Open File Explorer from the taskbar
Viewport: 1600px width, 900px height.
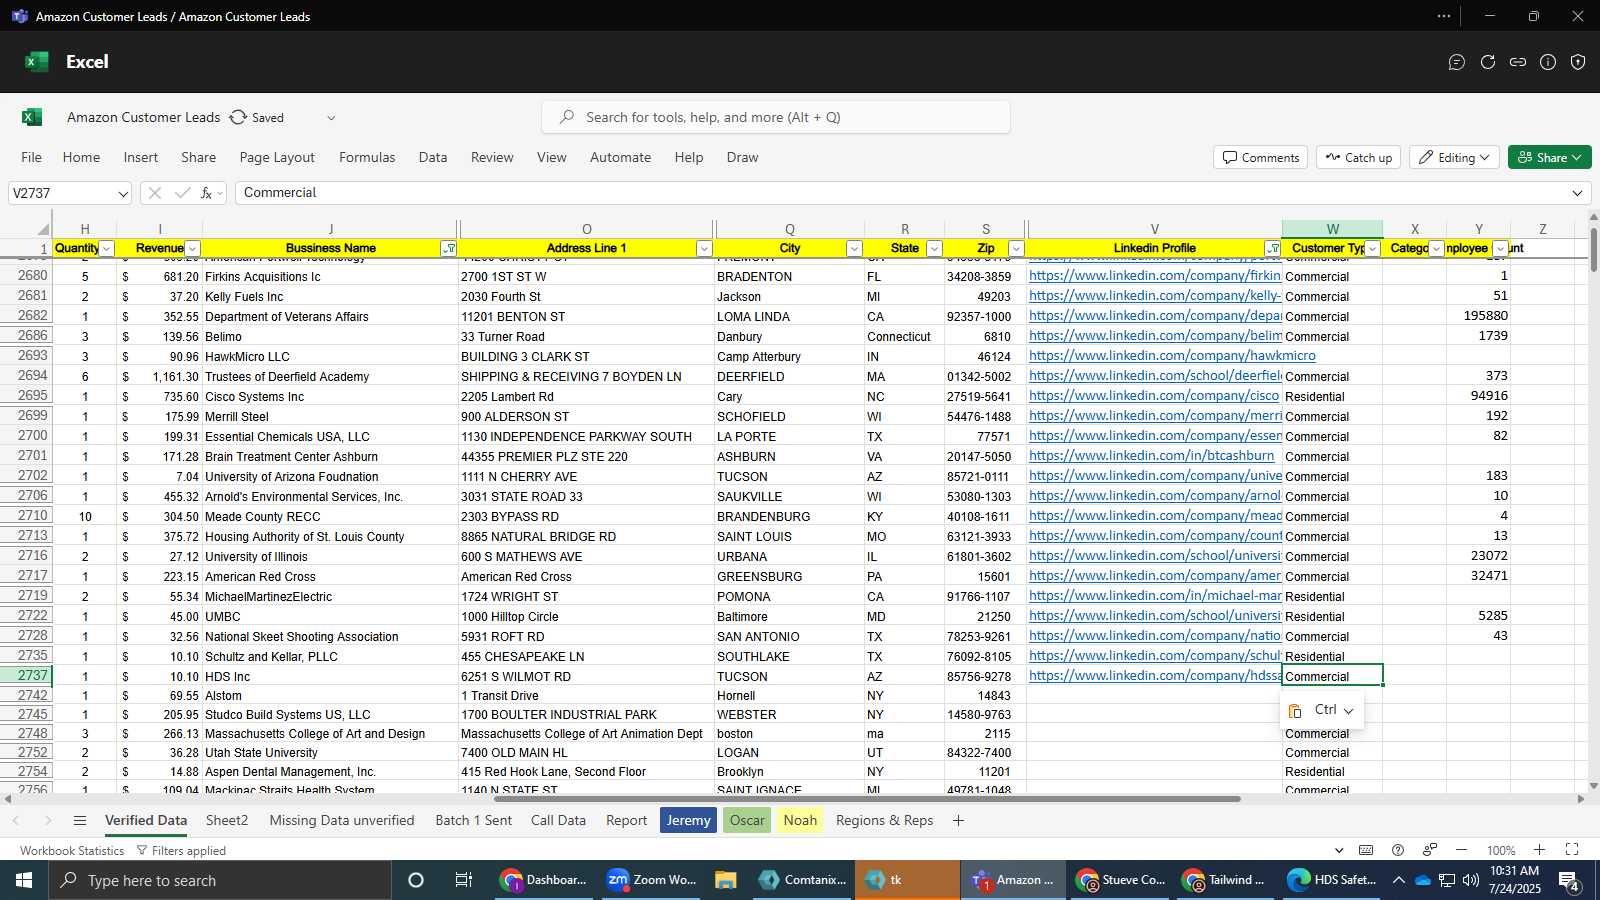pyautogui.click(x=725, y=880)
